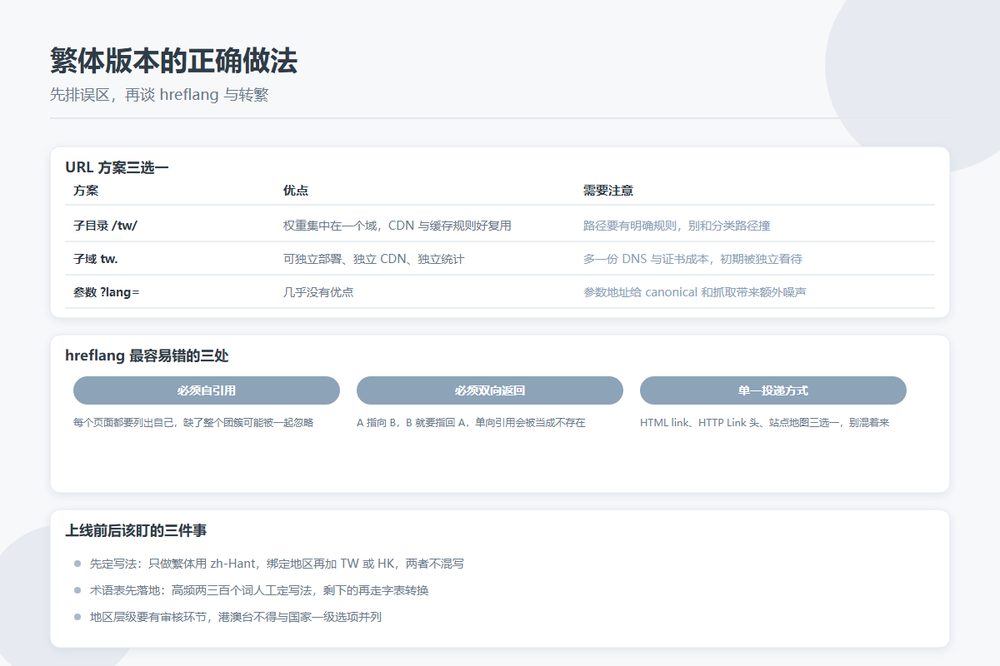Select the heading URL 方案三选一
The height and width of the screenshot is (666, 1000).
tap(117, 167)
